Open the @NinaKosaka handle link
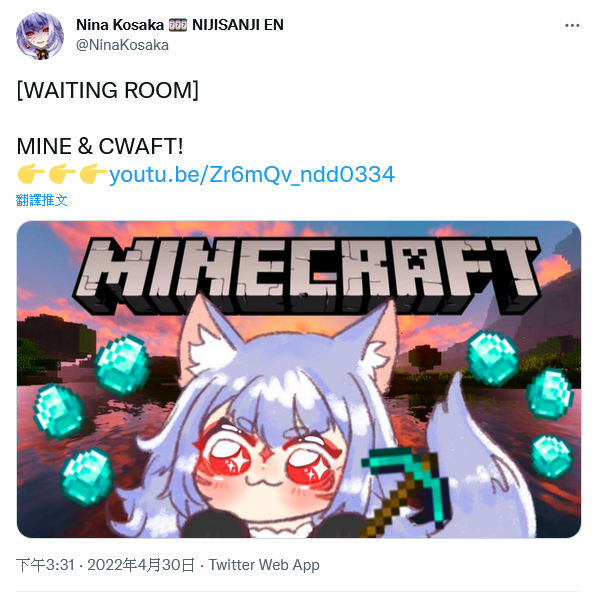The image size is (598, 593). click(122, 45)
